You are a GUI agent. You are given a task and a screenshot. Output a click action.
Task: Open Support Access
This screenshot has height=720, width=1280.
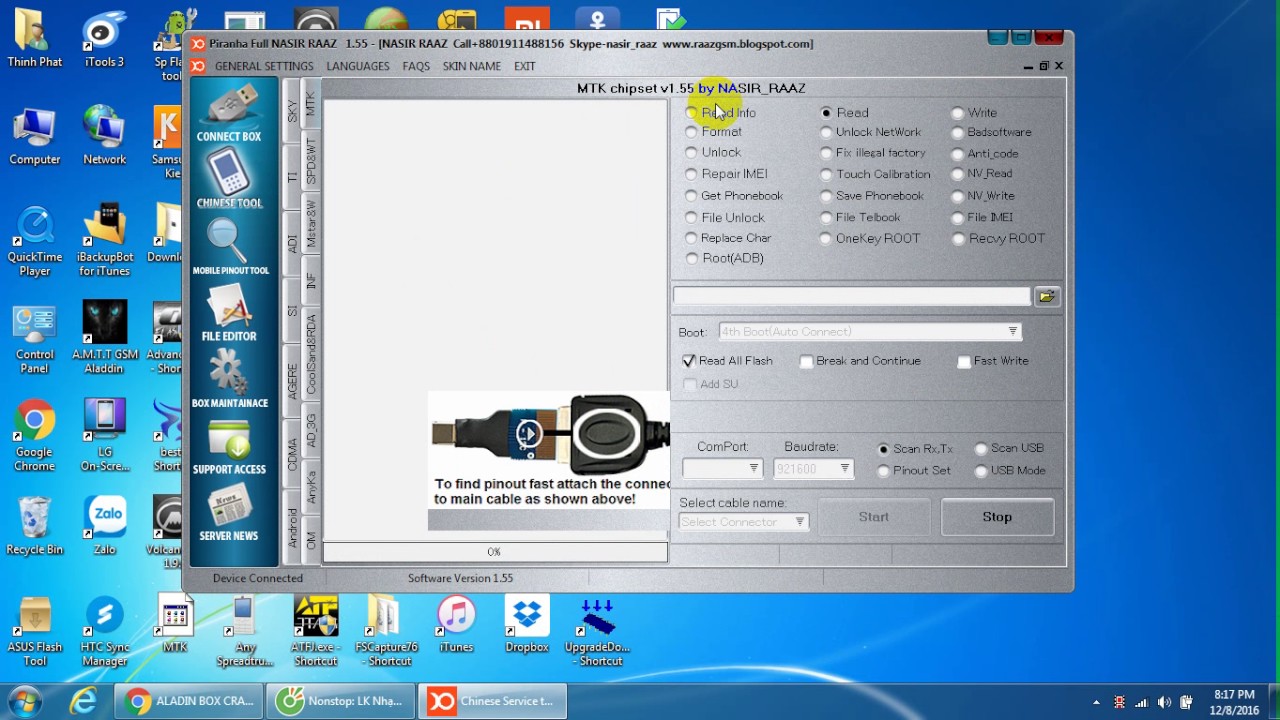click(229, 446)
